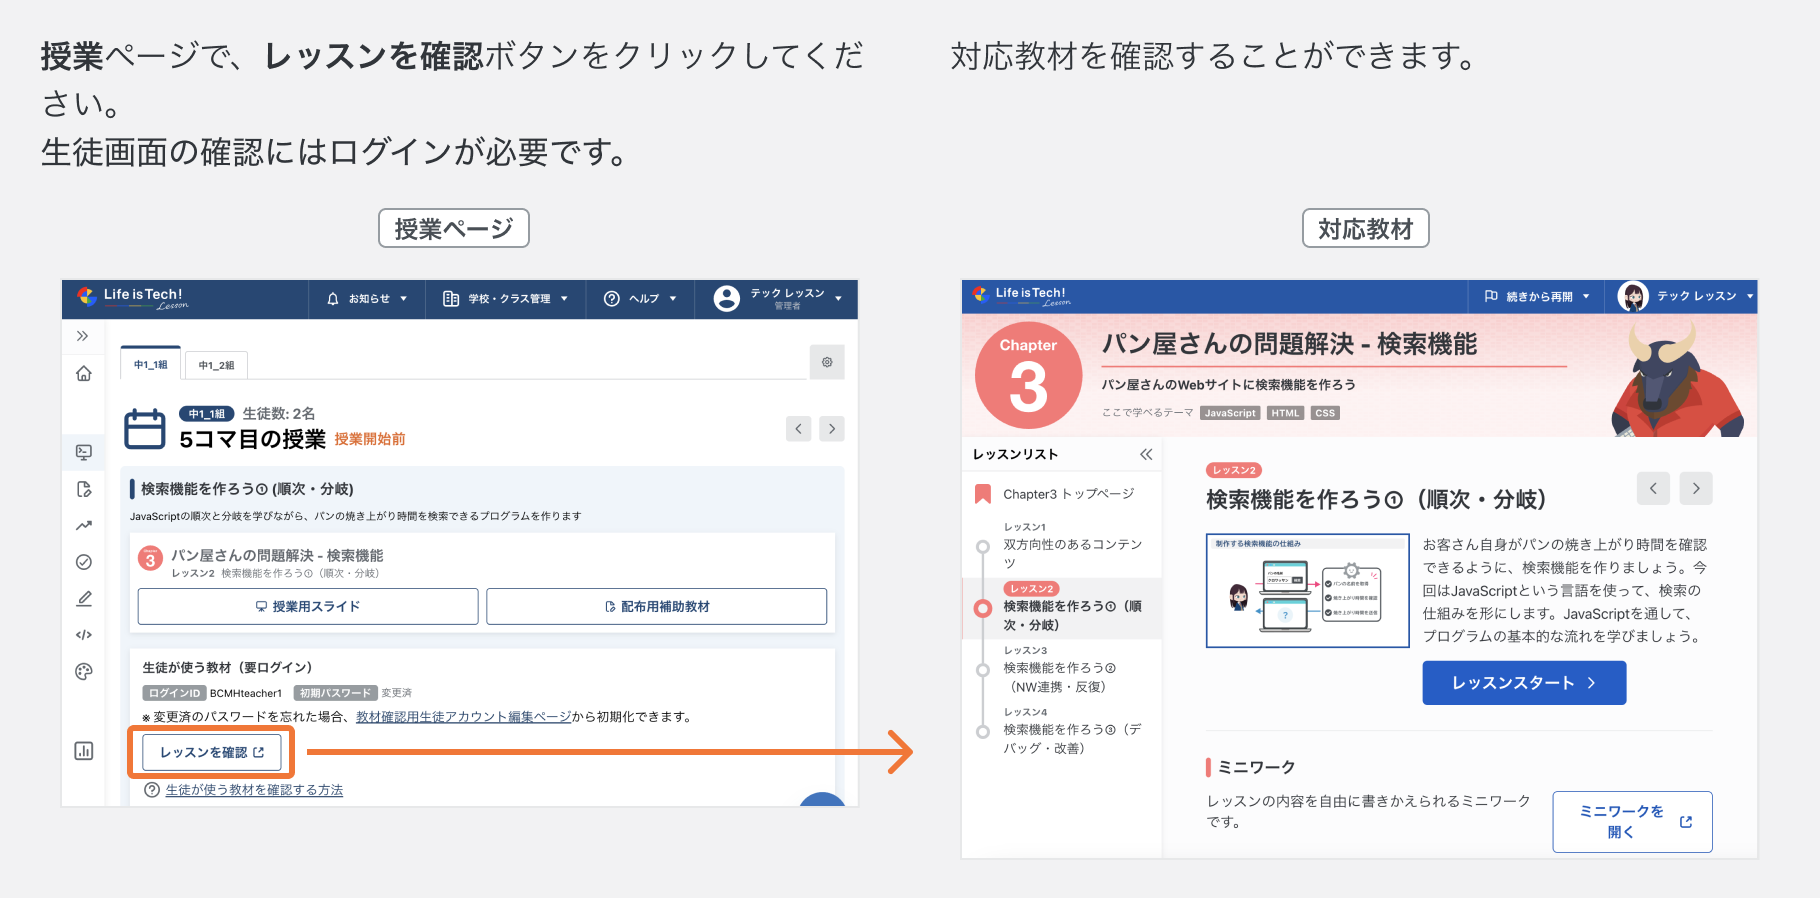
Task: Open the pencil icon in the left sidebar
Action: pos(84,599)
